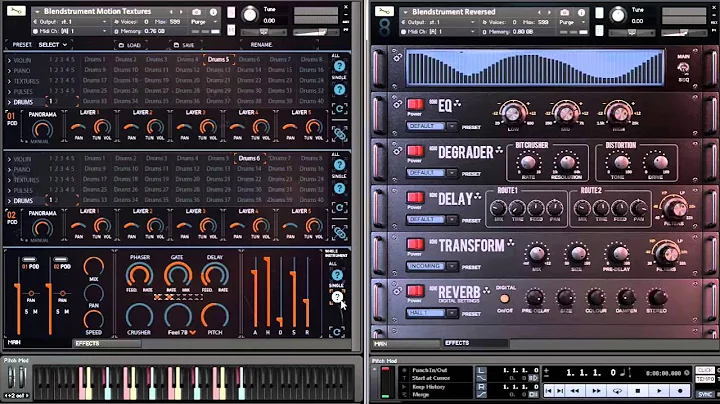The width and height of the screenshot is (720, 404).
Task: Click the Tune knob in Motion Textures
Action: point(250,15)
